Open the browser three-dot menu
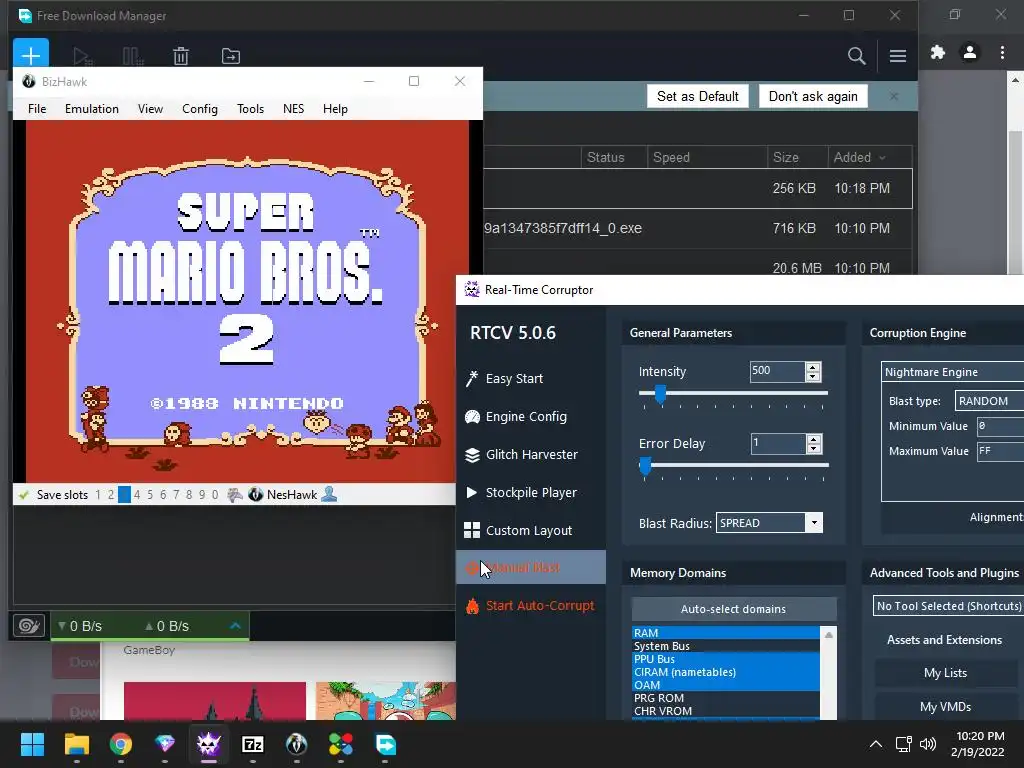Image resolution: width=1024 pixels, height=768 pixels. 1002,52
